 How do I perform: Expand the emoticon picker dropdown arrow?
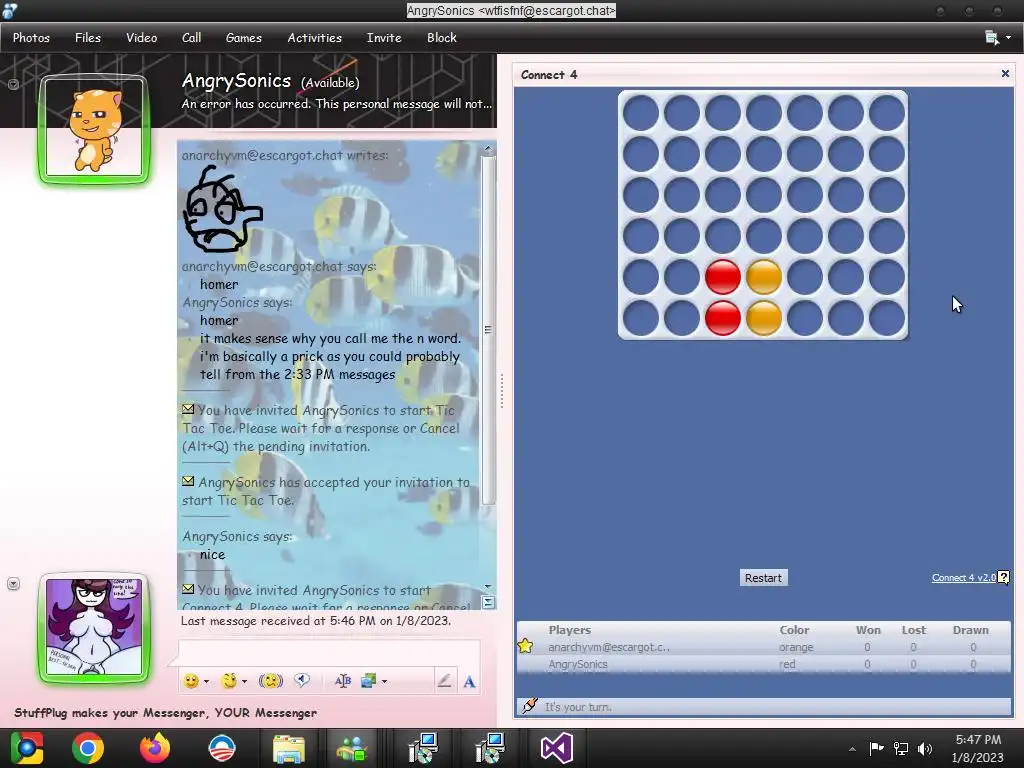[206, 682]
